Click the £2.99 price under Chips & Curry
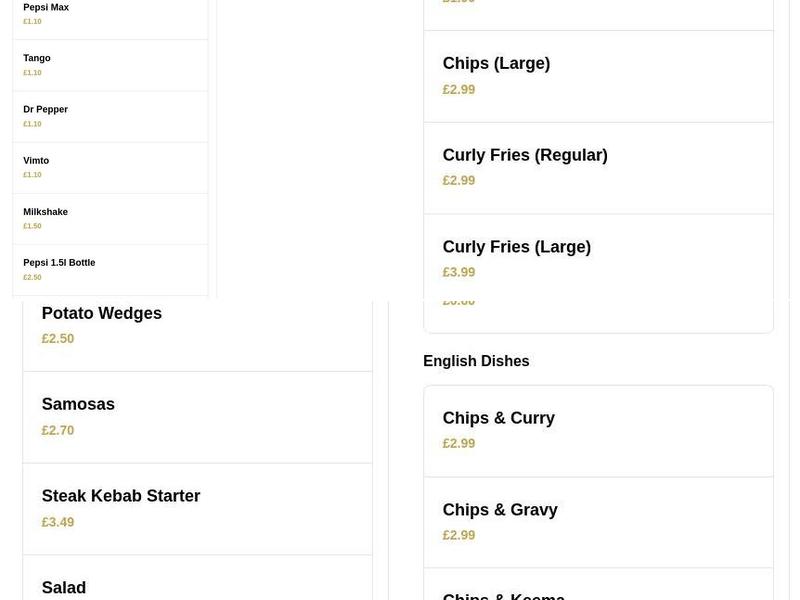This screenshot has height=600, width=800. pyautogui.click(x=458, y=443)
